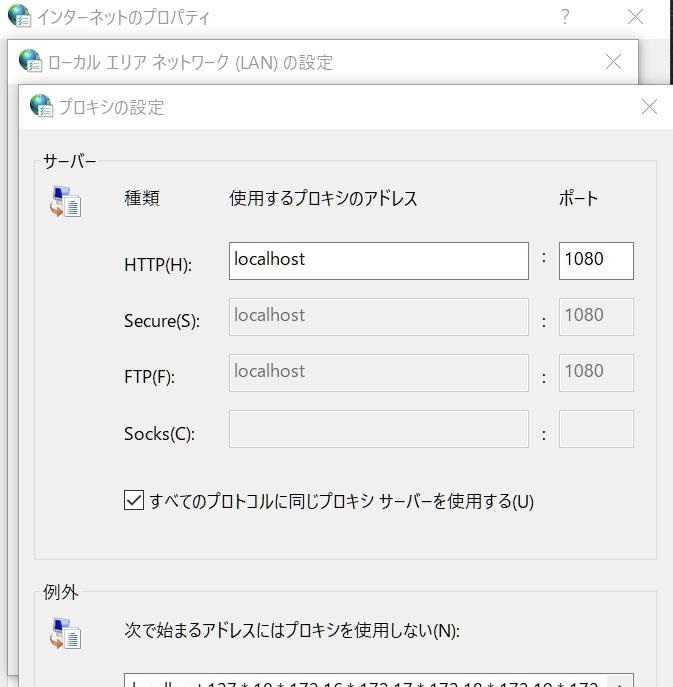This screenshot has height=687, width=673.
Task: Click the exceptions section network icon
Action: pyautogui.click(x=65, y=633)
